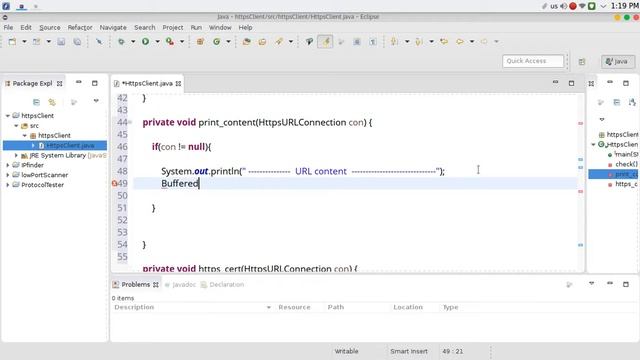The image size is (640, 360).
Task: Switch to the Javadoc tab
Action: click(x=180, y=284)
